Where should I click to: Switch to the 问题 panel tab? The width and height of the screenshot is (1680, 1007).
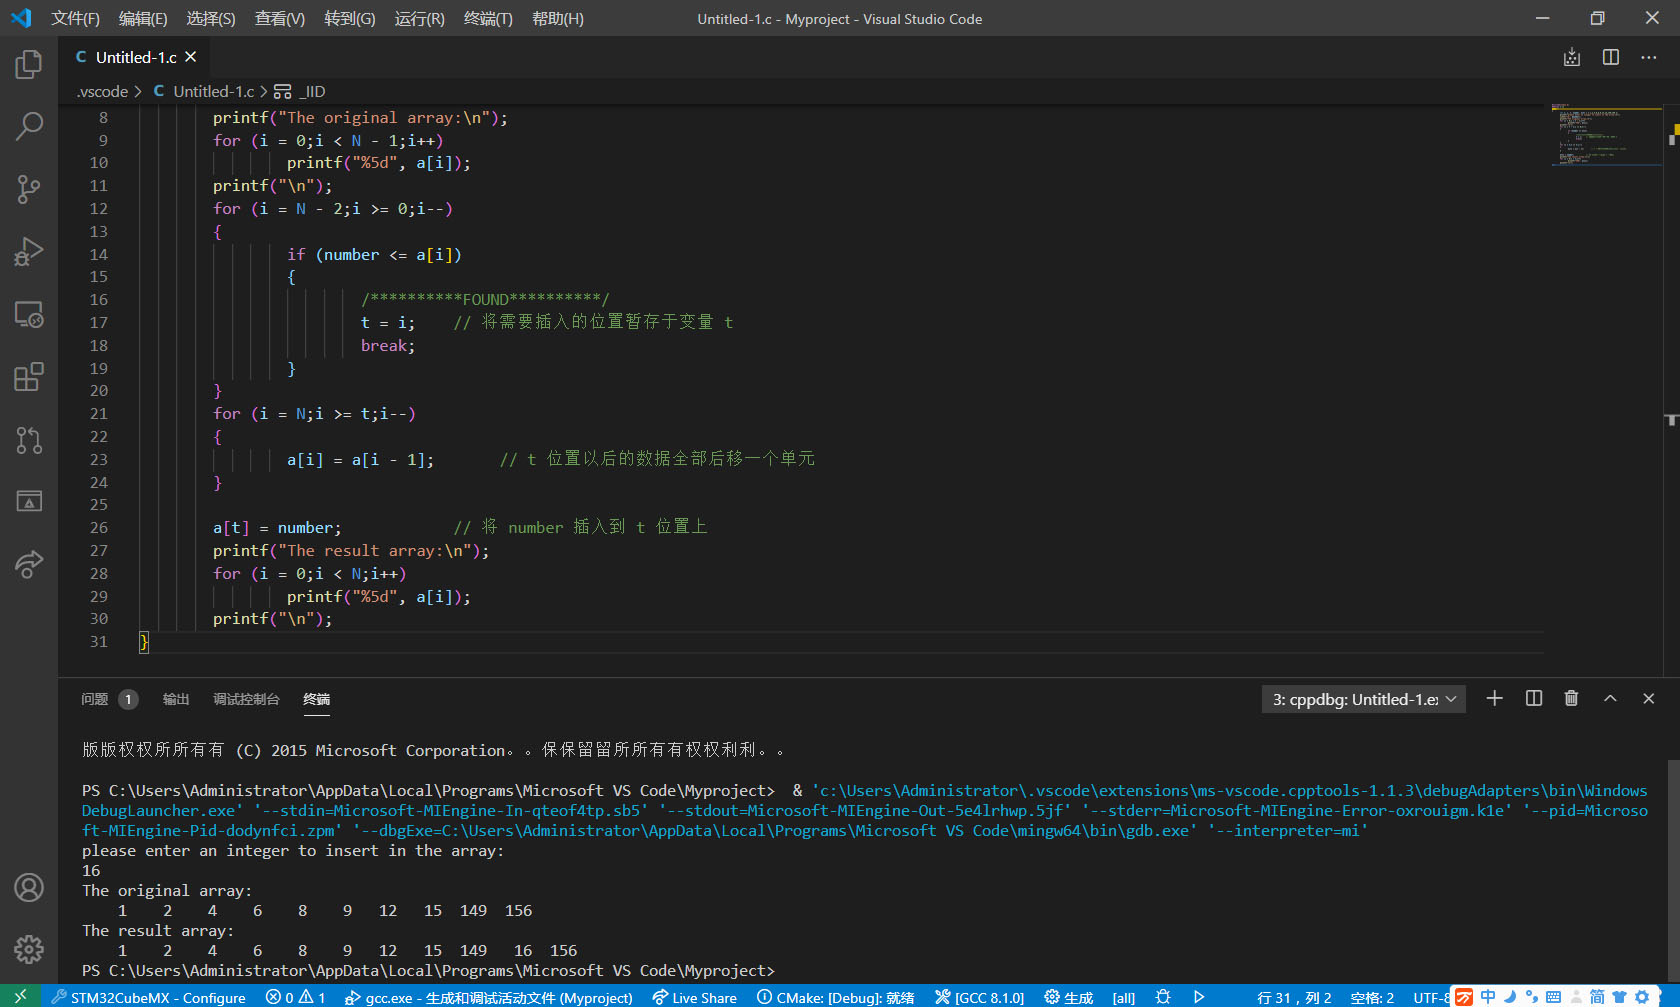(x=95, y=699)
